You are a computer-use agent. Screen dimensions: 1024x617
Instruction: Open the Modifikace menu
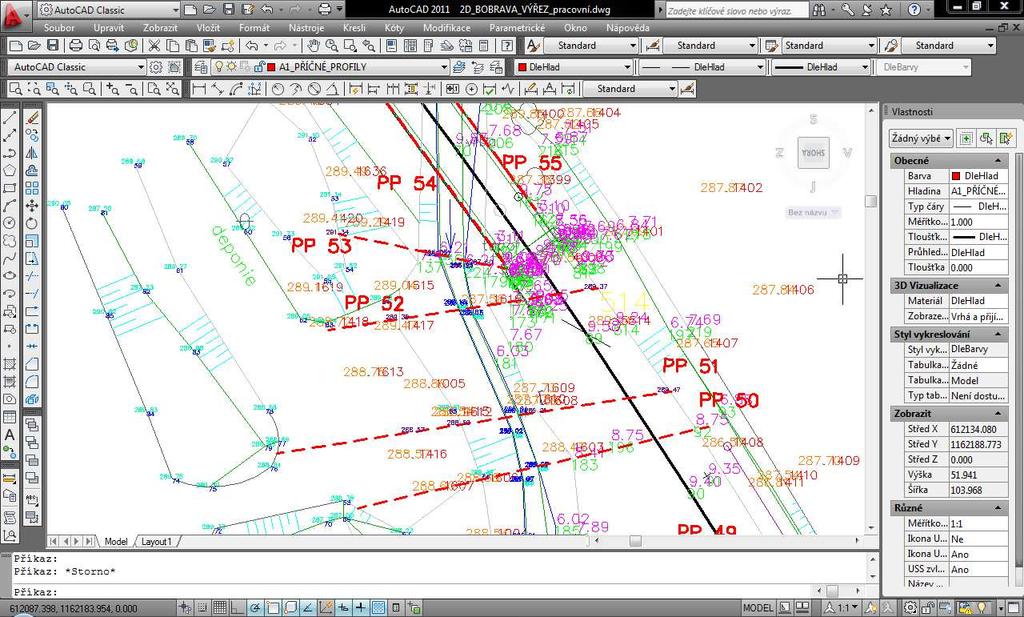click(x=447, y=28)
